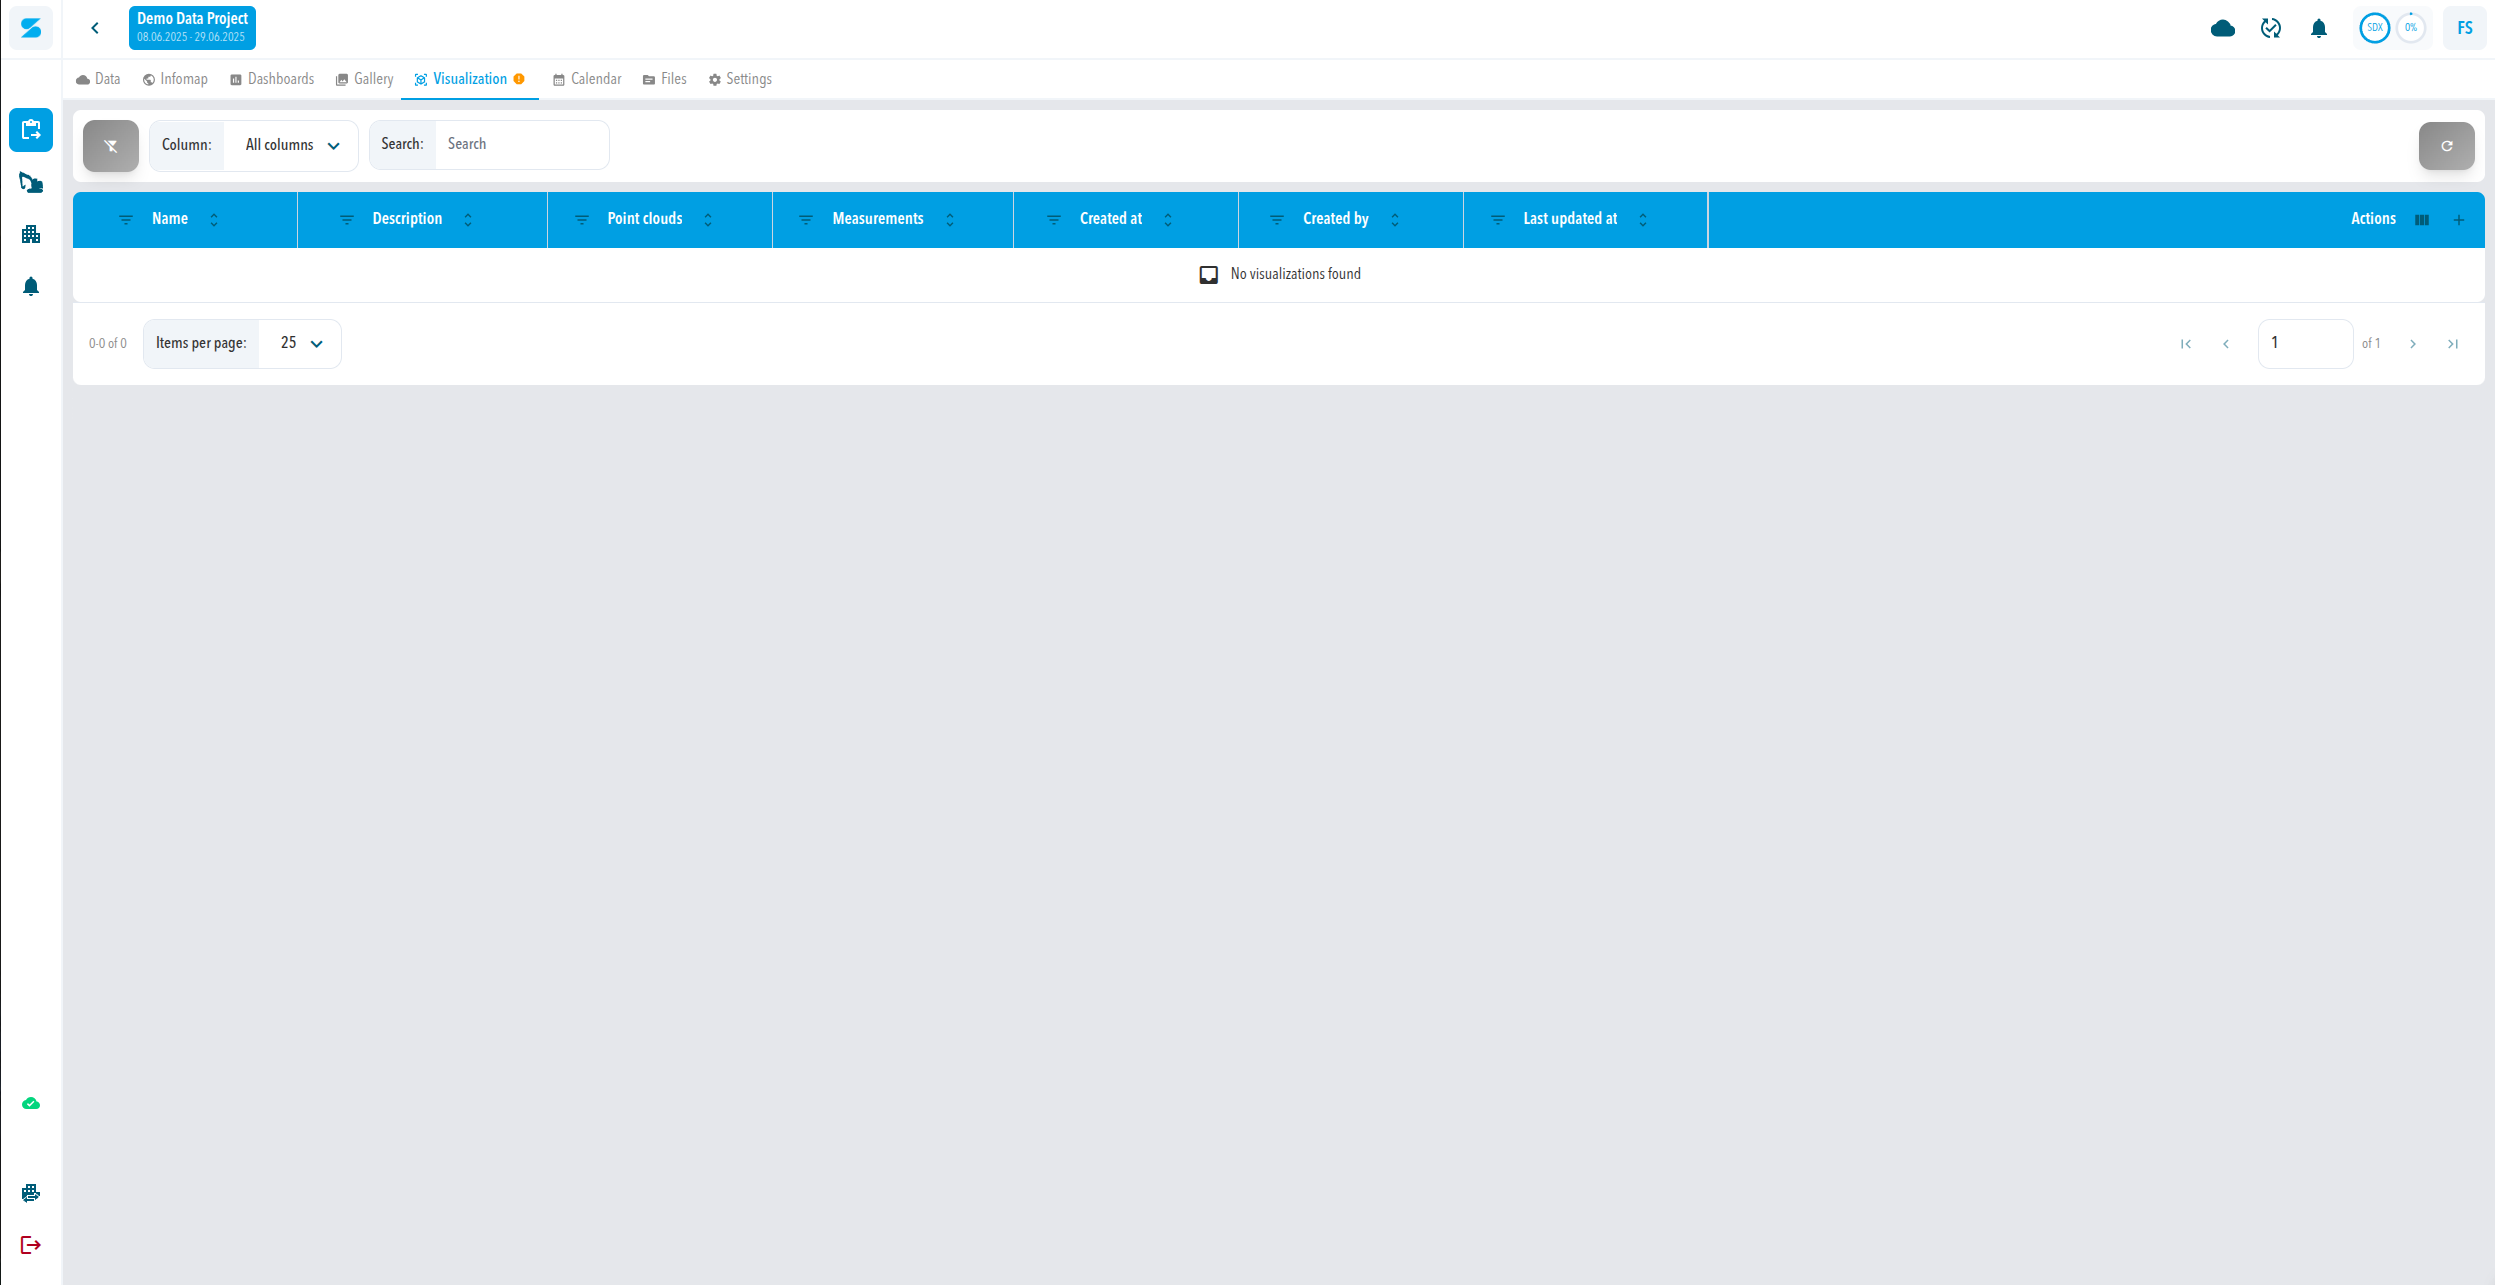
Task: Switch to the Calendar tab
Action: point(587,79)
